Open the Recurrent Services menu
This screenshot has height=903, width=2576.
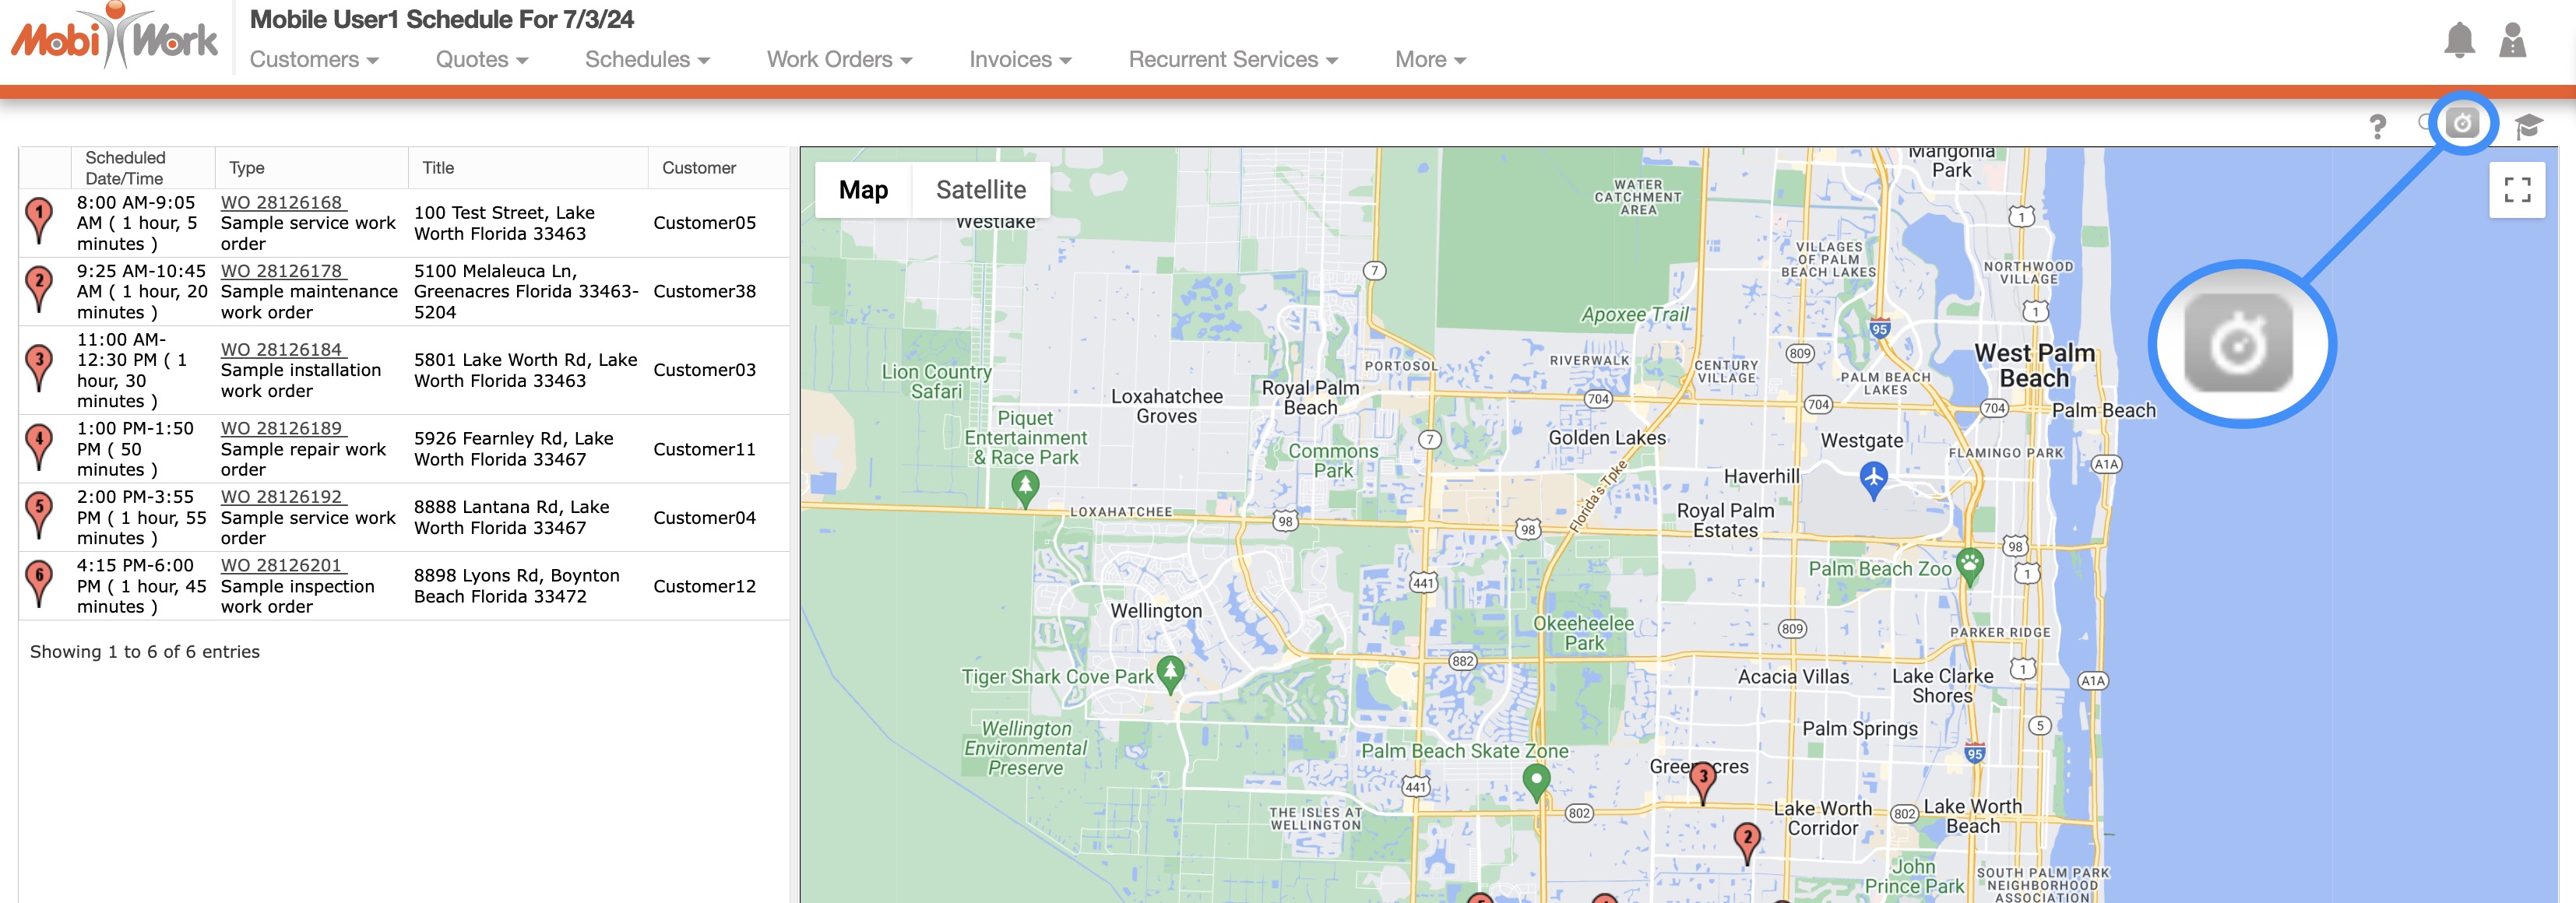pyautogui.click(x=1232, y=60)
